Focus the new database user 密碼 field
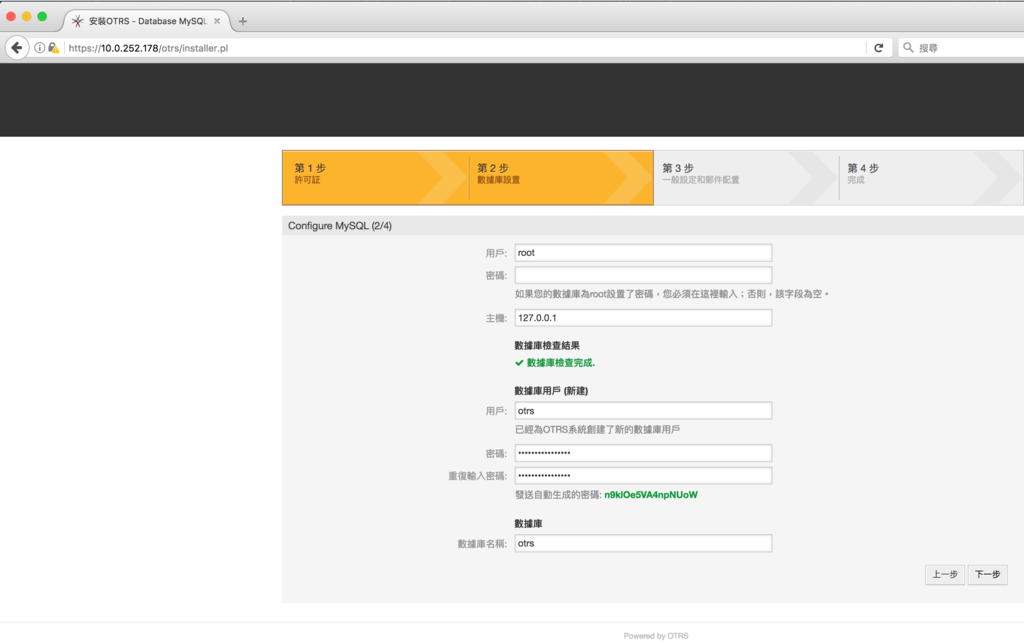This screenshot has width=1024, height=643. pyautogui.click(x=643, y=453)
